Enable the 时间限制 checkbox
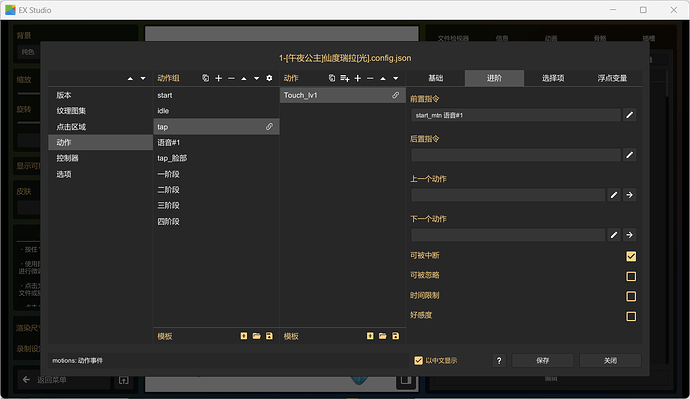 coord(631,296)
